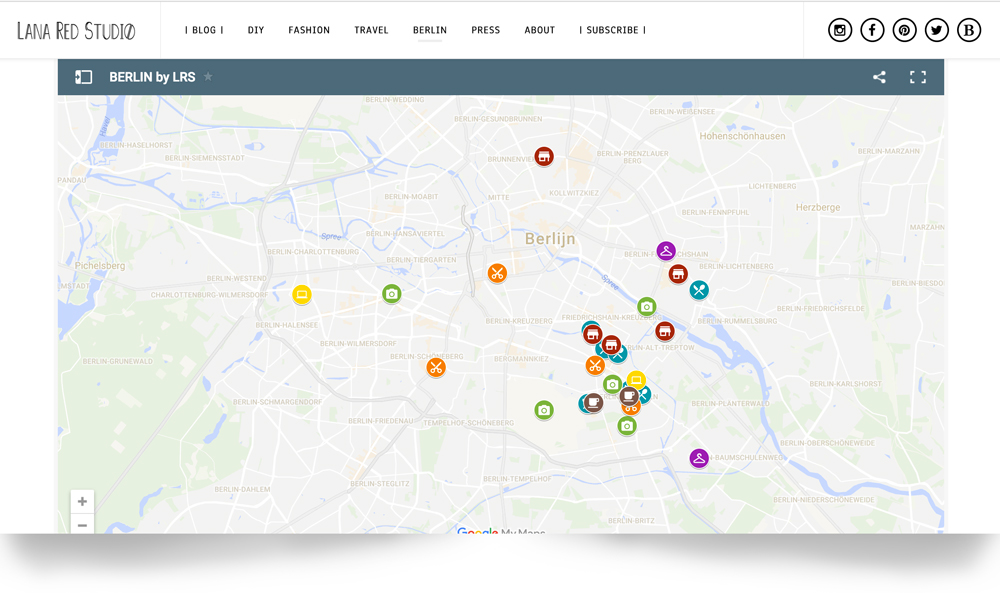Click the BERLIN by LRS map title
The image size is (1000, 593).
tap(152, 77)
